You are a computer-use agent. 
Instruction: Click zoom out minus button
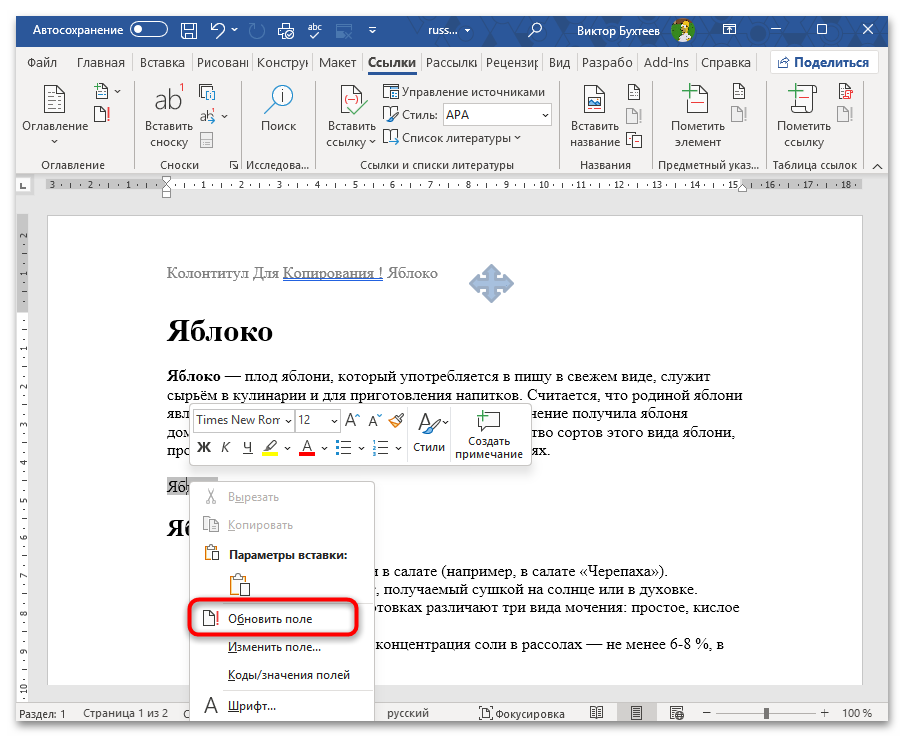[x=706, y=713]
